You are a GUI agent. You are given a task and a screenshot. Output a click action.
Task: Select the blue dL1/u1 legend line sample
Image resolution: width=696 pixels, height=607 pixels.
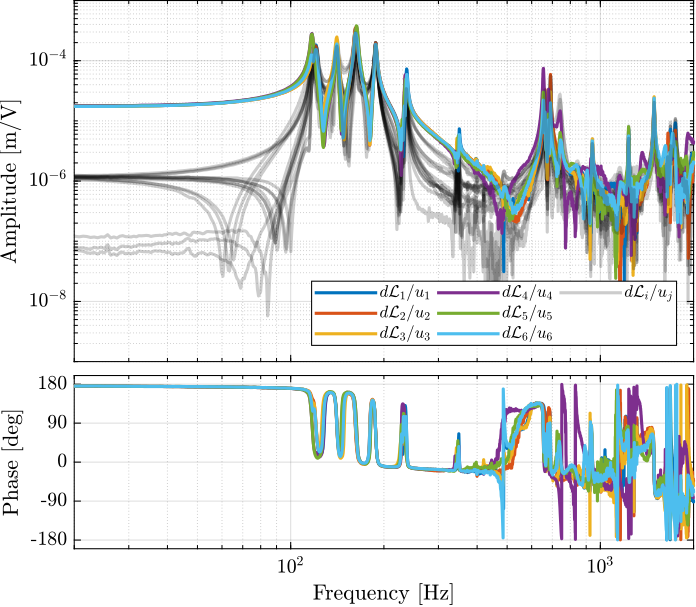(x=346, y=293)
